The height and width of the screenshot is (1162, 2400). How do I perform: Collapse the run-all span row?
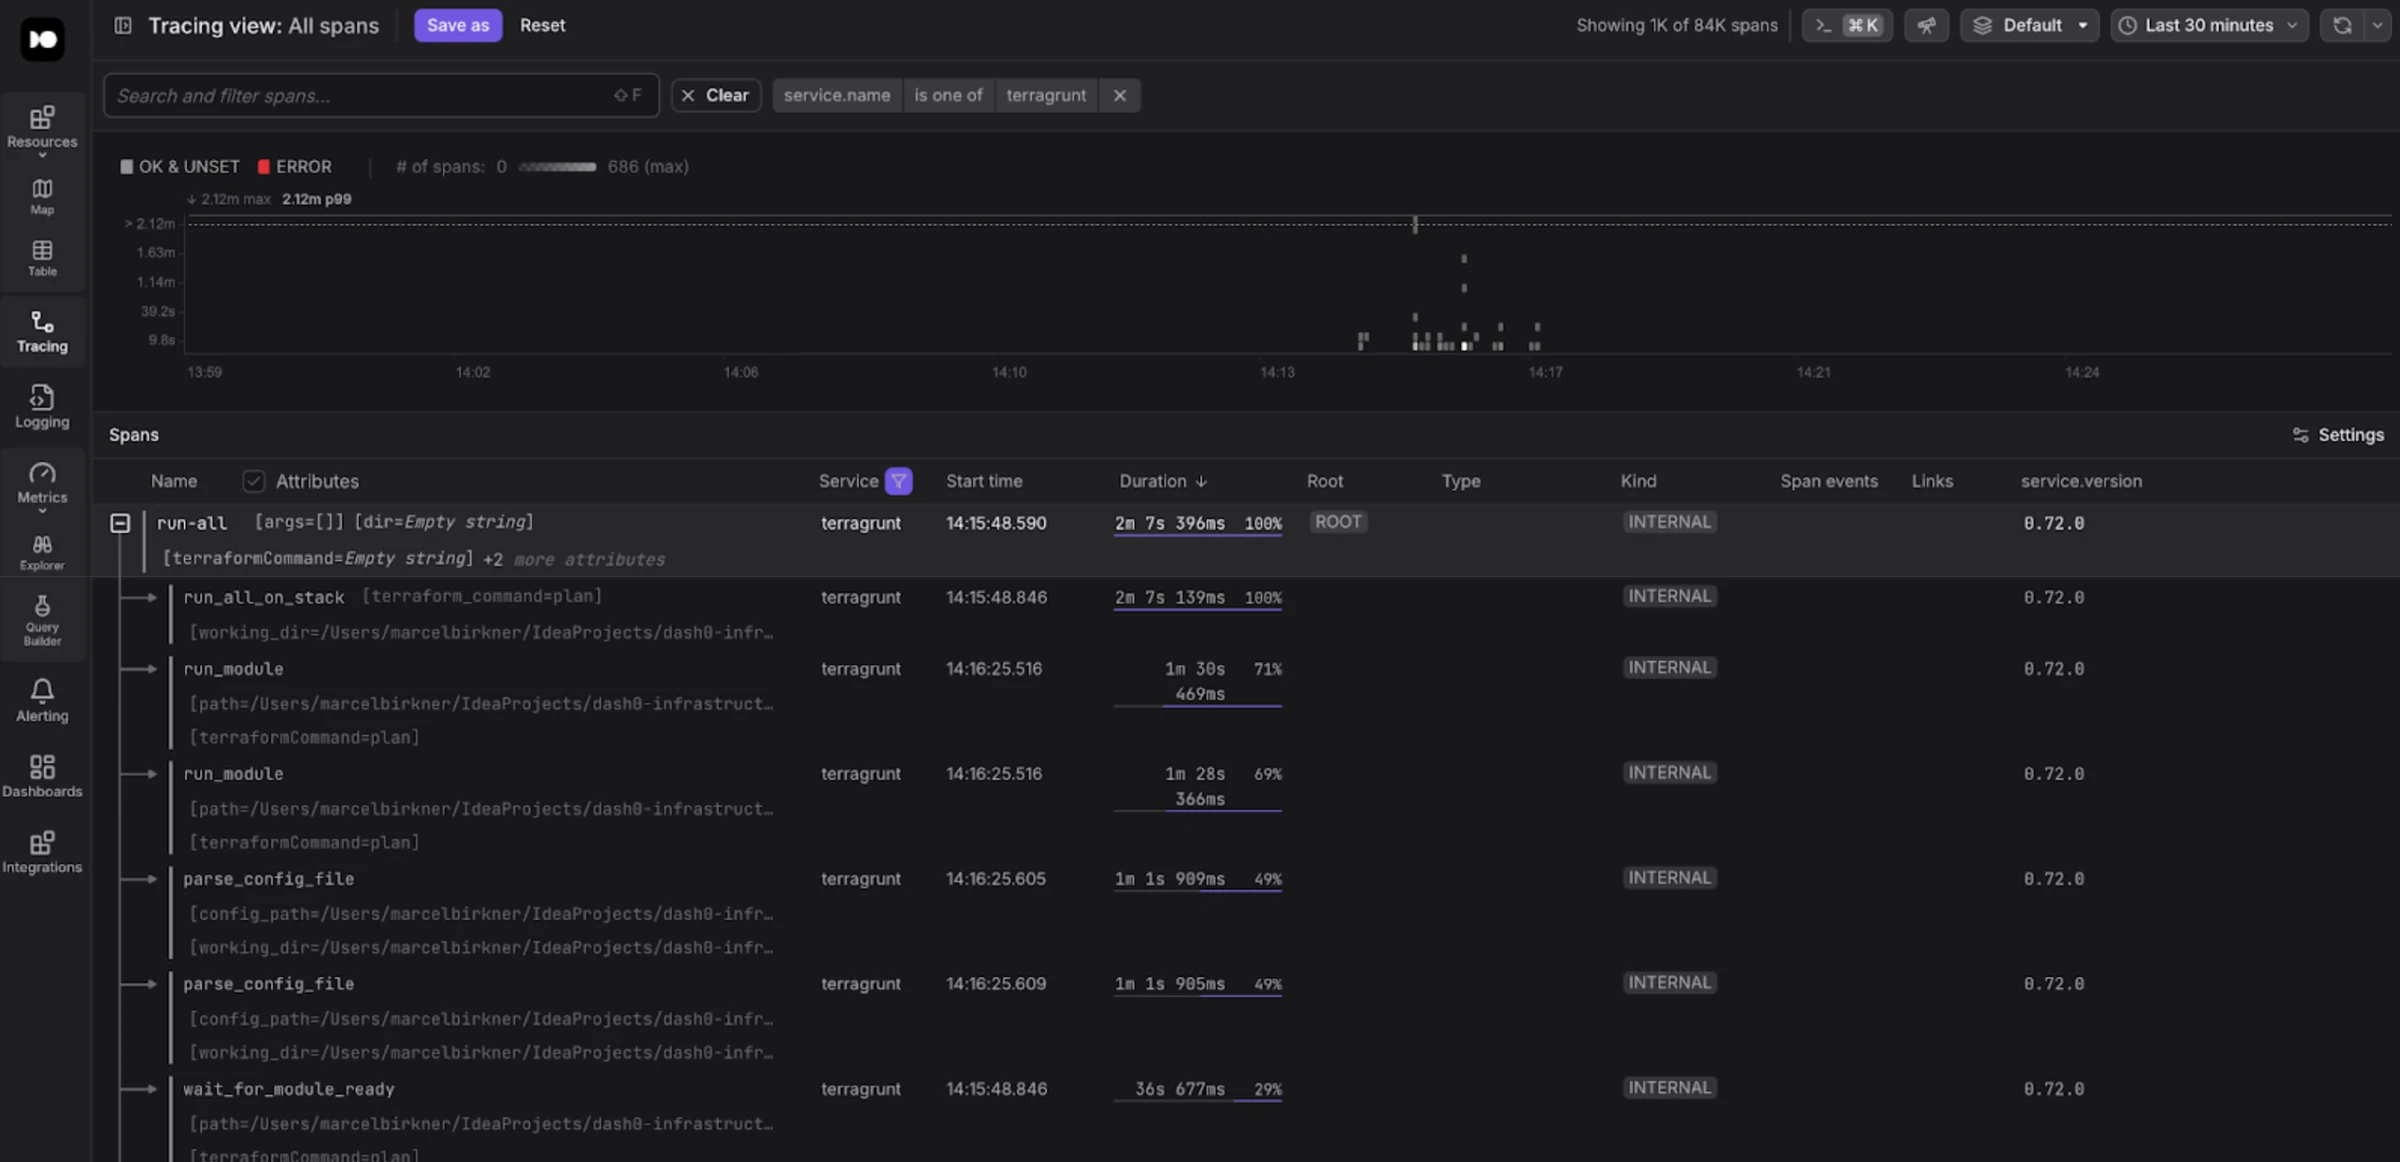[120, 523]
